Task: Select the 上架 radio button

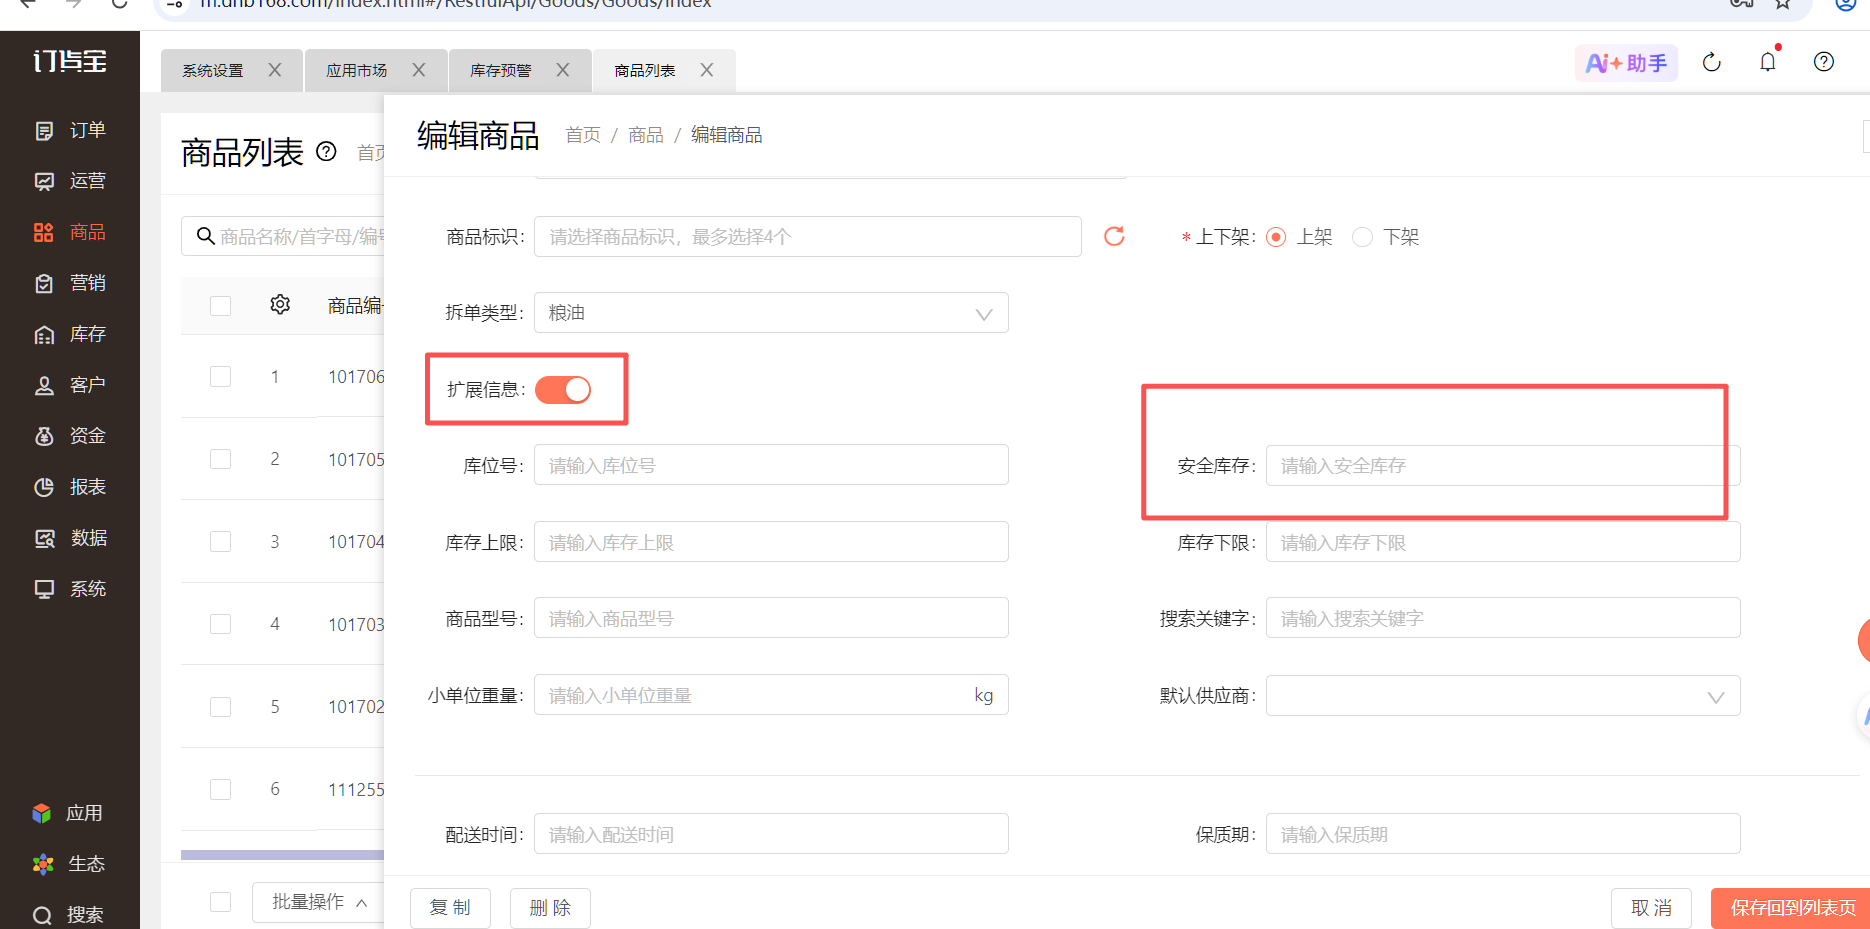Action: 1276,237
